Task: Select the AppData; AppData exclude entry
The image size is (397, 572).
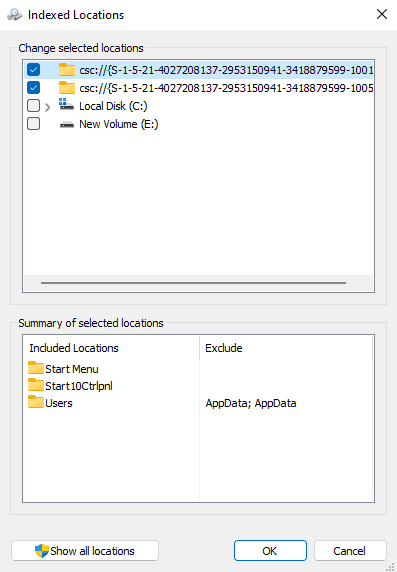Action: (251, 403)
